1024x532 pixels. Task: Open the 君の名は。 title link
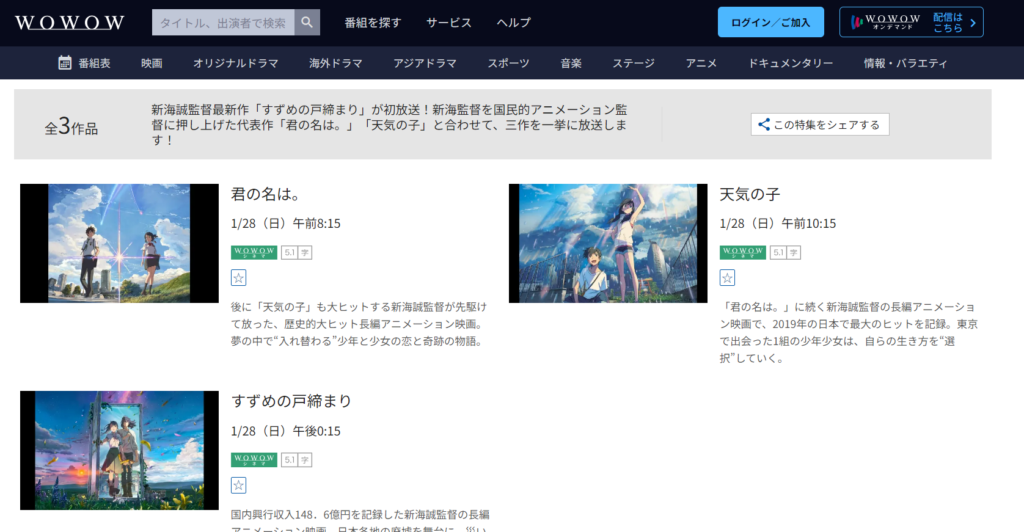pos(266,194)
